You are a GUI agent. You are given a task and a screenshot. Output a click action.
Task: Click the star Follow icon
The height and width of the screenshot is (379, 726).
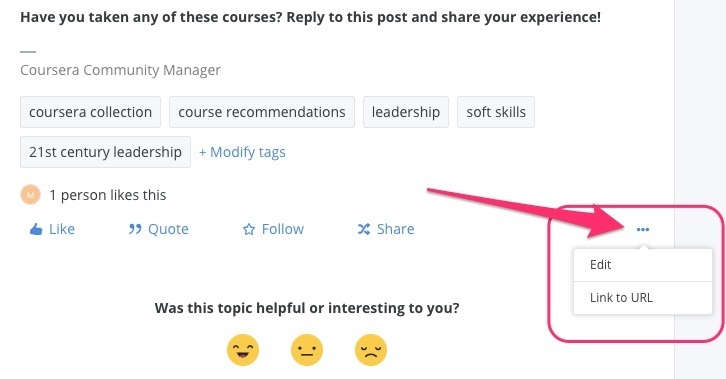(249, 229)
